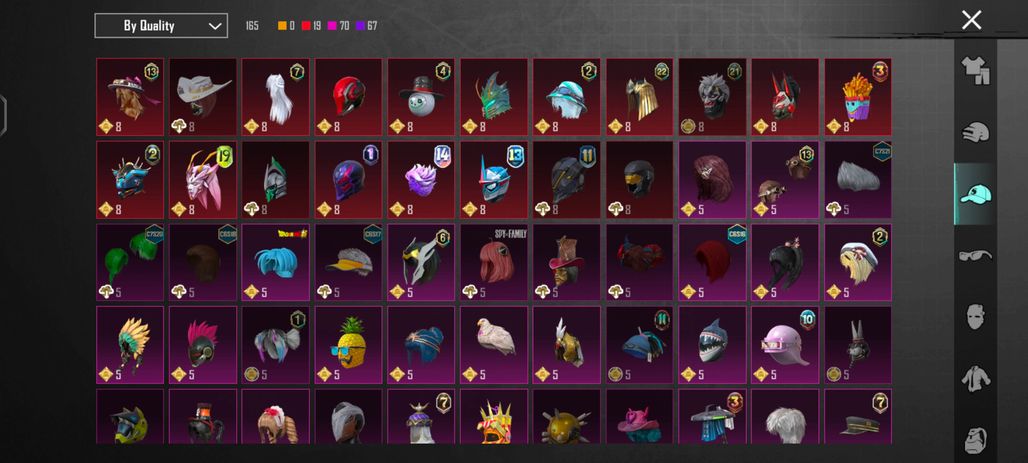
Task: Pick the pink helmet with level 10 badge
Action: pos(785,345)
